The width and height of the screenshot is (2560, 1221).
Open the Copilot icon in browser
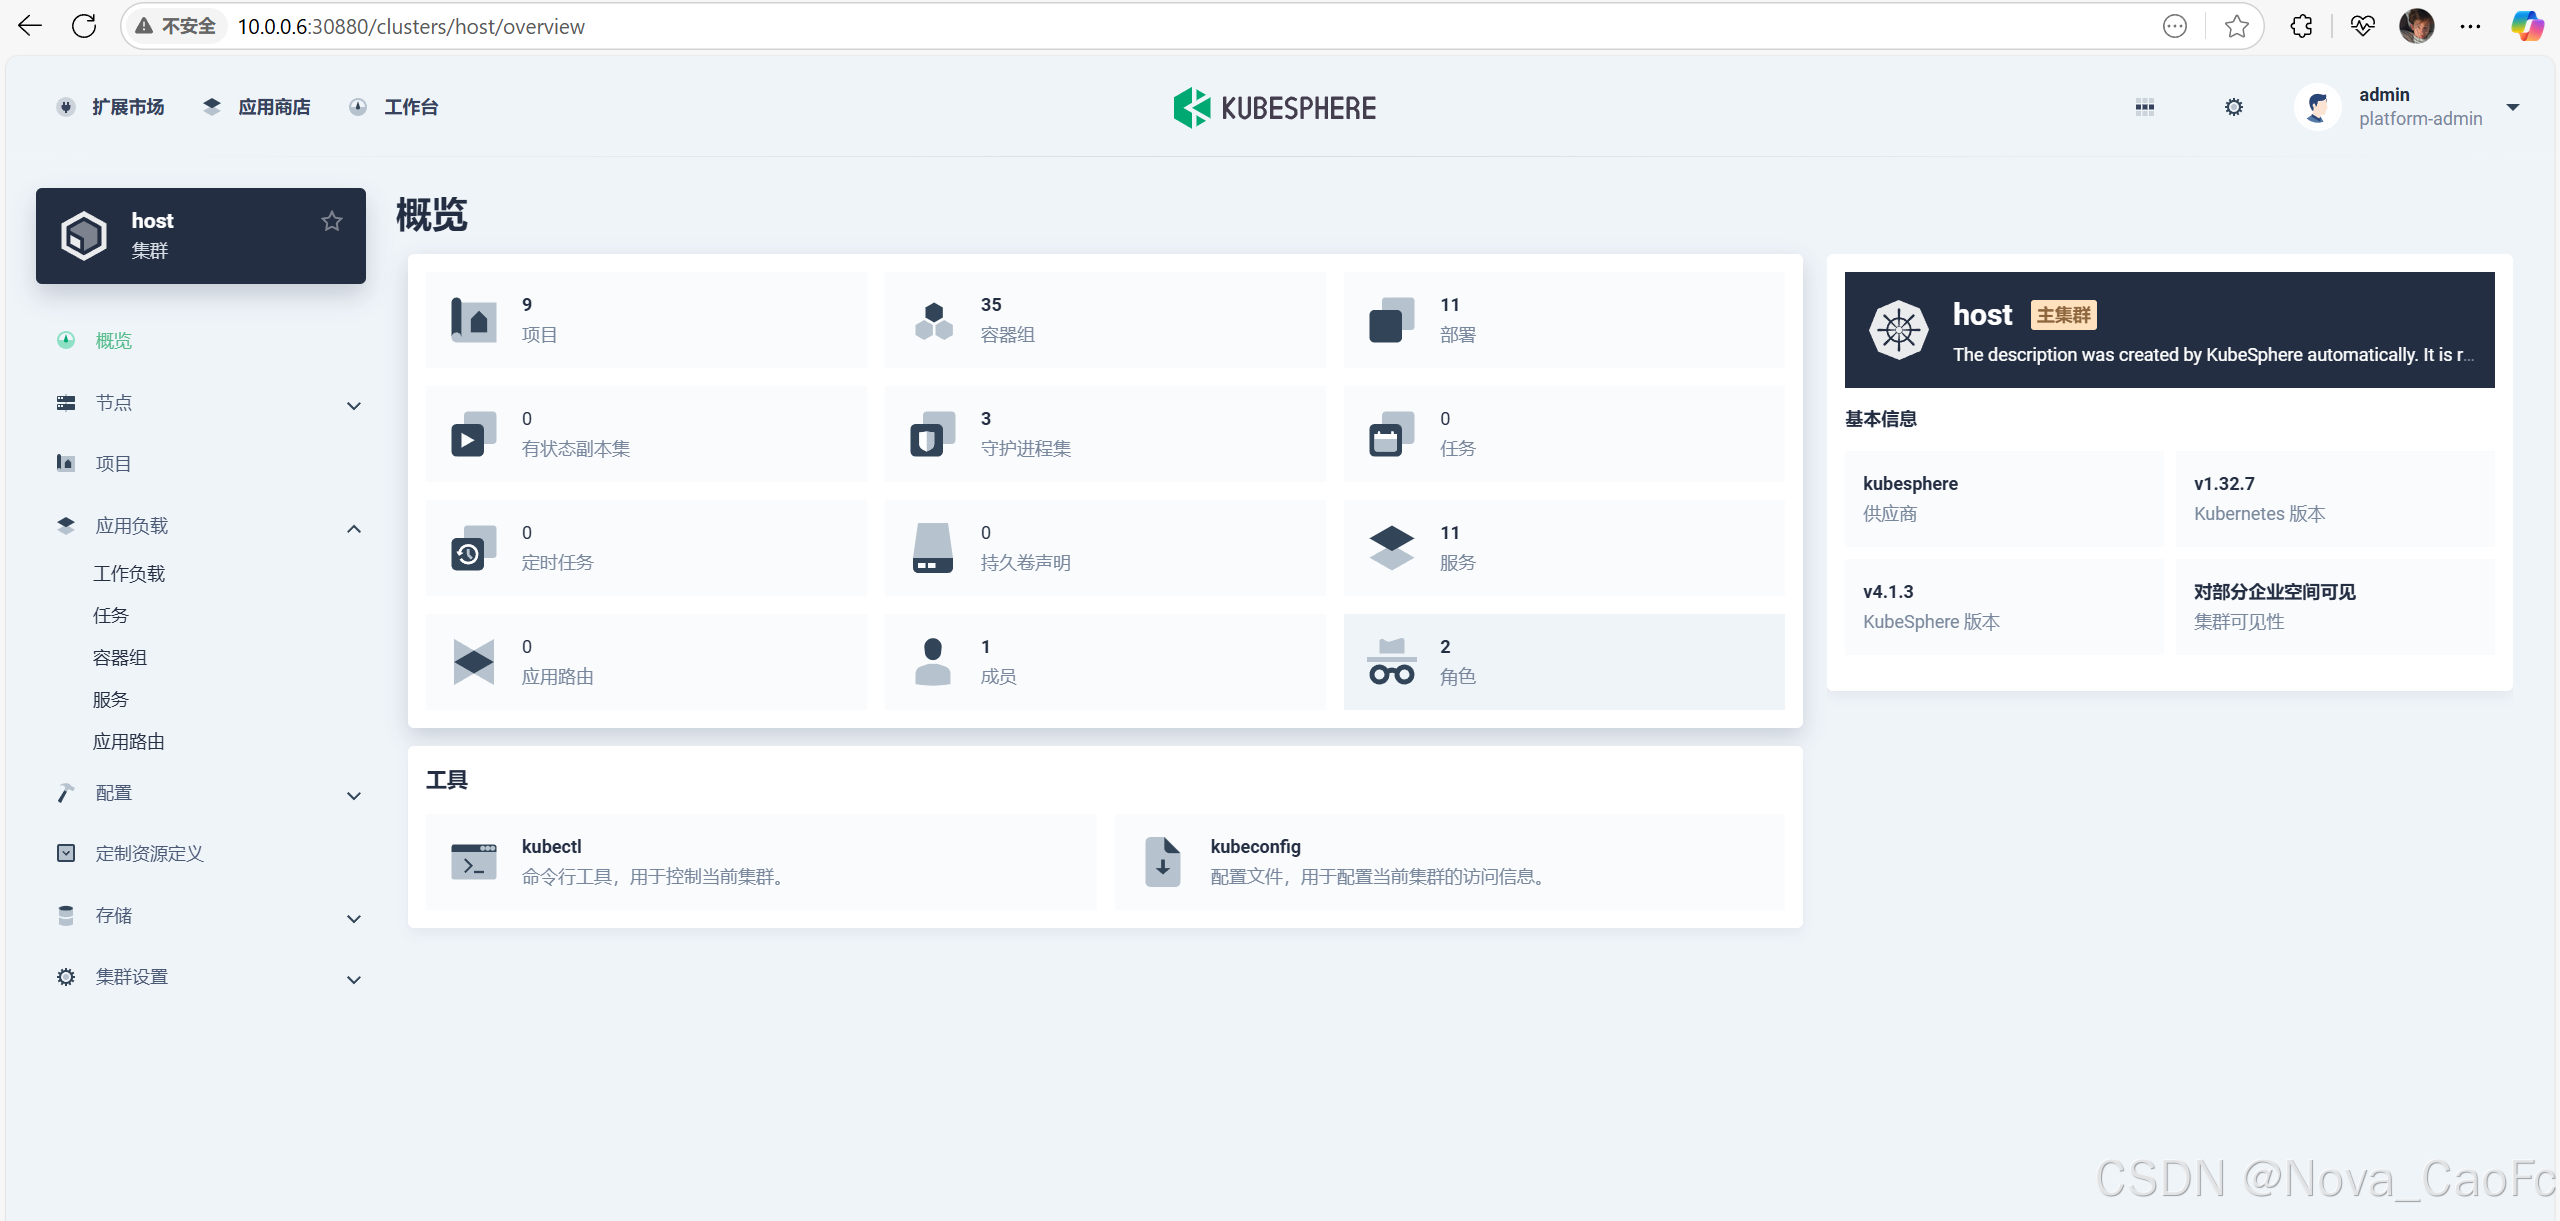click(2527, 26)
